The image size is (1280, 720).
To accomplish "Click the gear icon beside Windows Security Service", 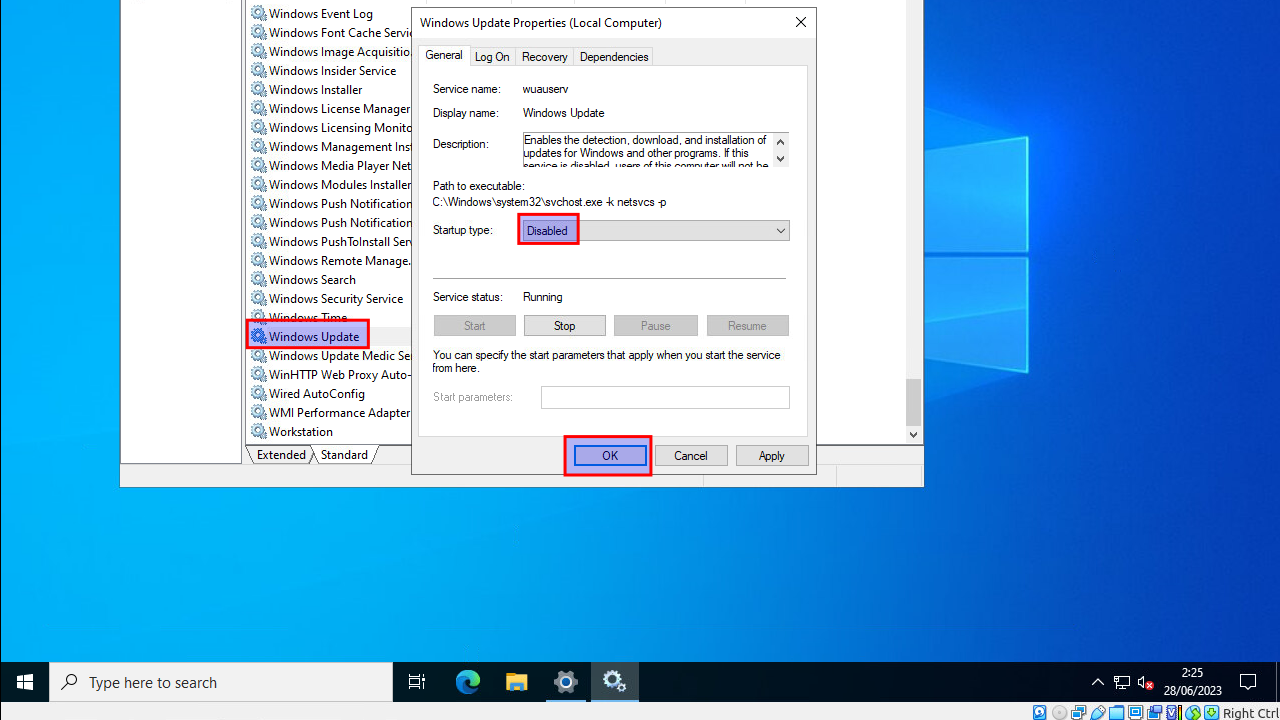I will click(259, 299).
